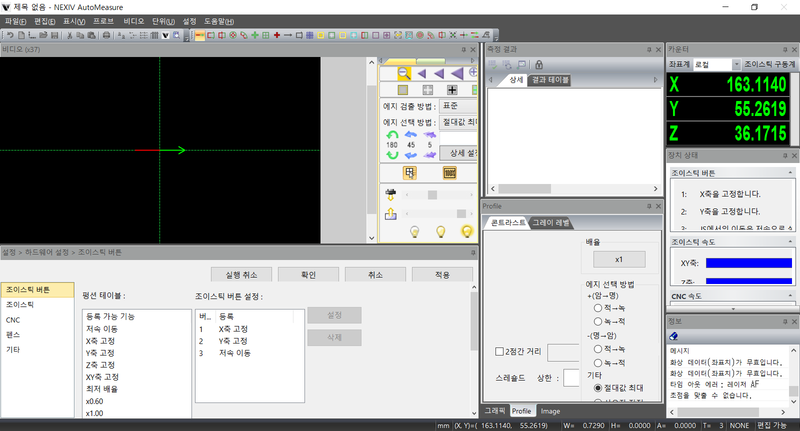800x431 pixels.
Task: Click the print icon in the toolbar
Action: coord(107,35)
